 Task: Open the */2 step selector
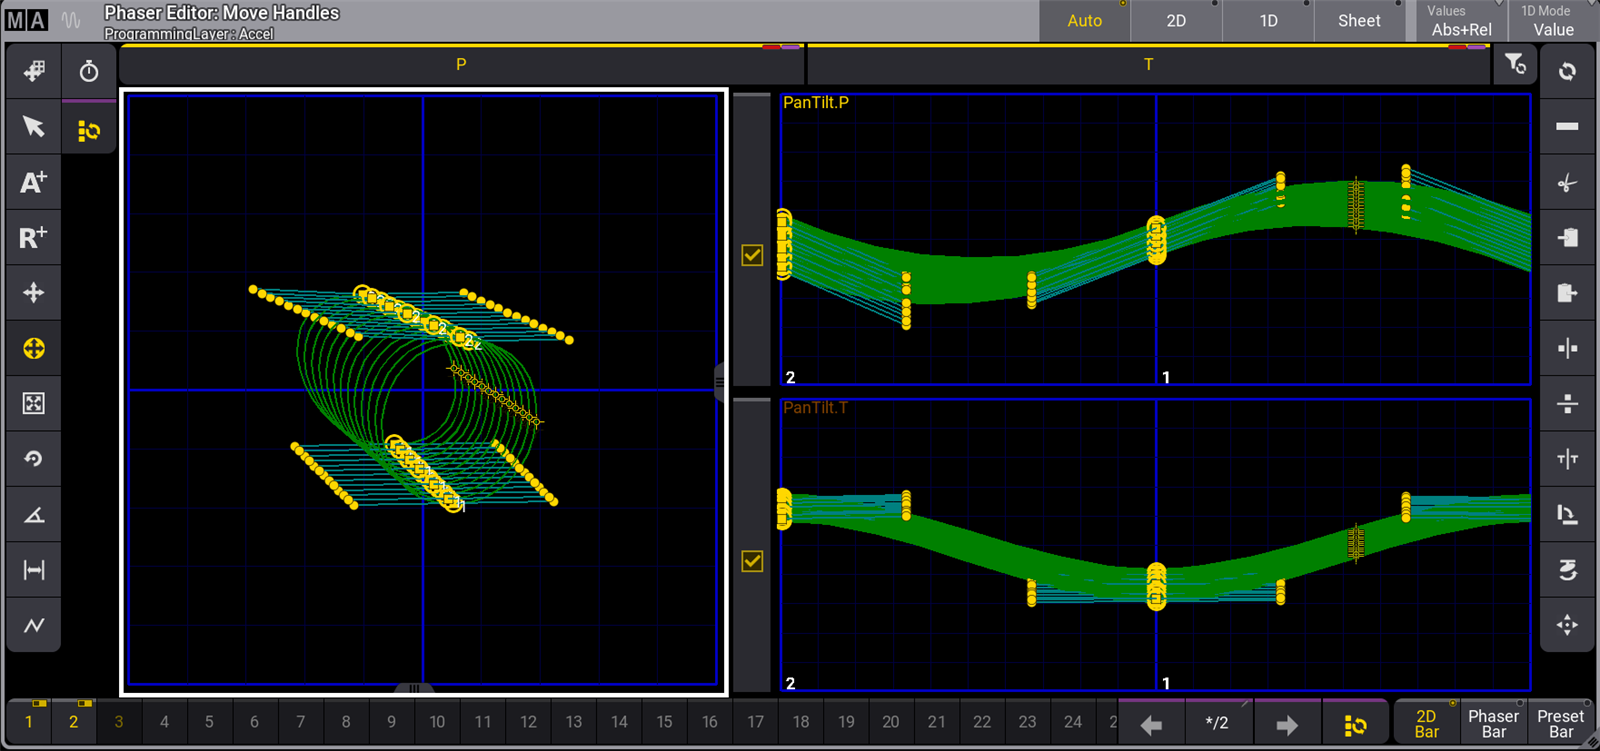tap(1216, 723)
